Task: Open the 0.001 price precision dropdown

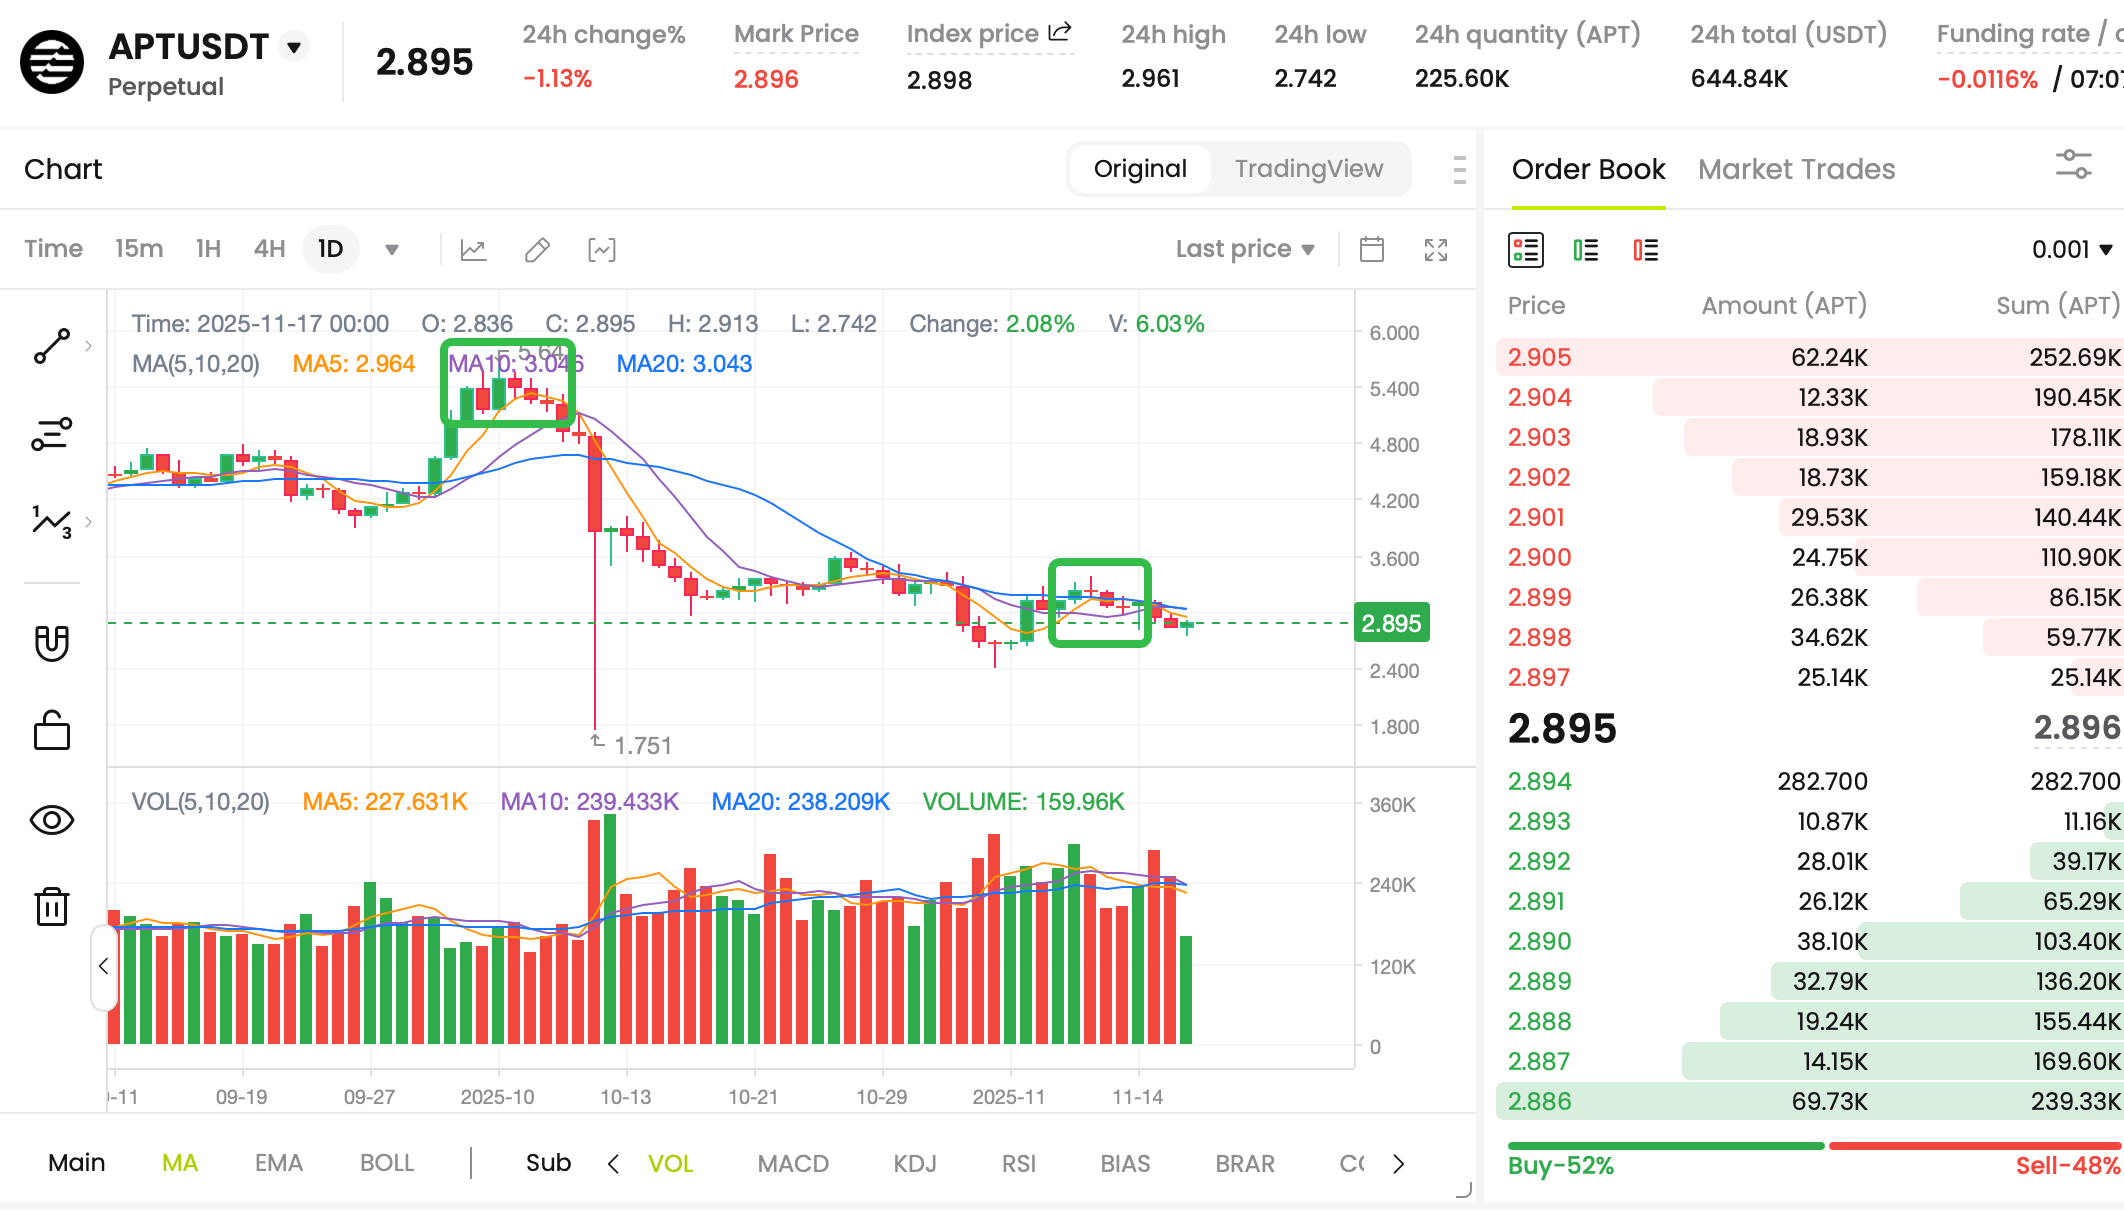Action: 2071,250
